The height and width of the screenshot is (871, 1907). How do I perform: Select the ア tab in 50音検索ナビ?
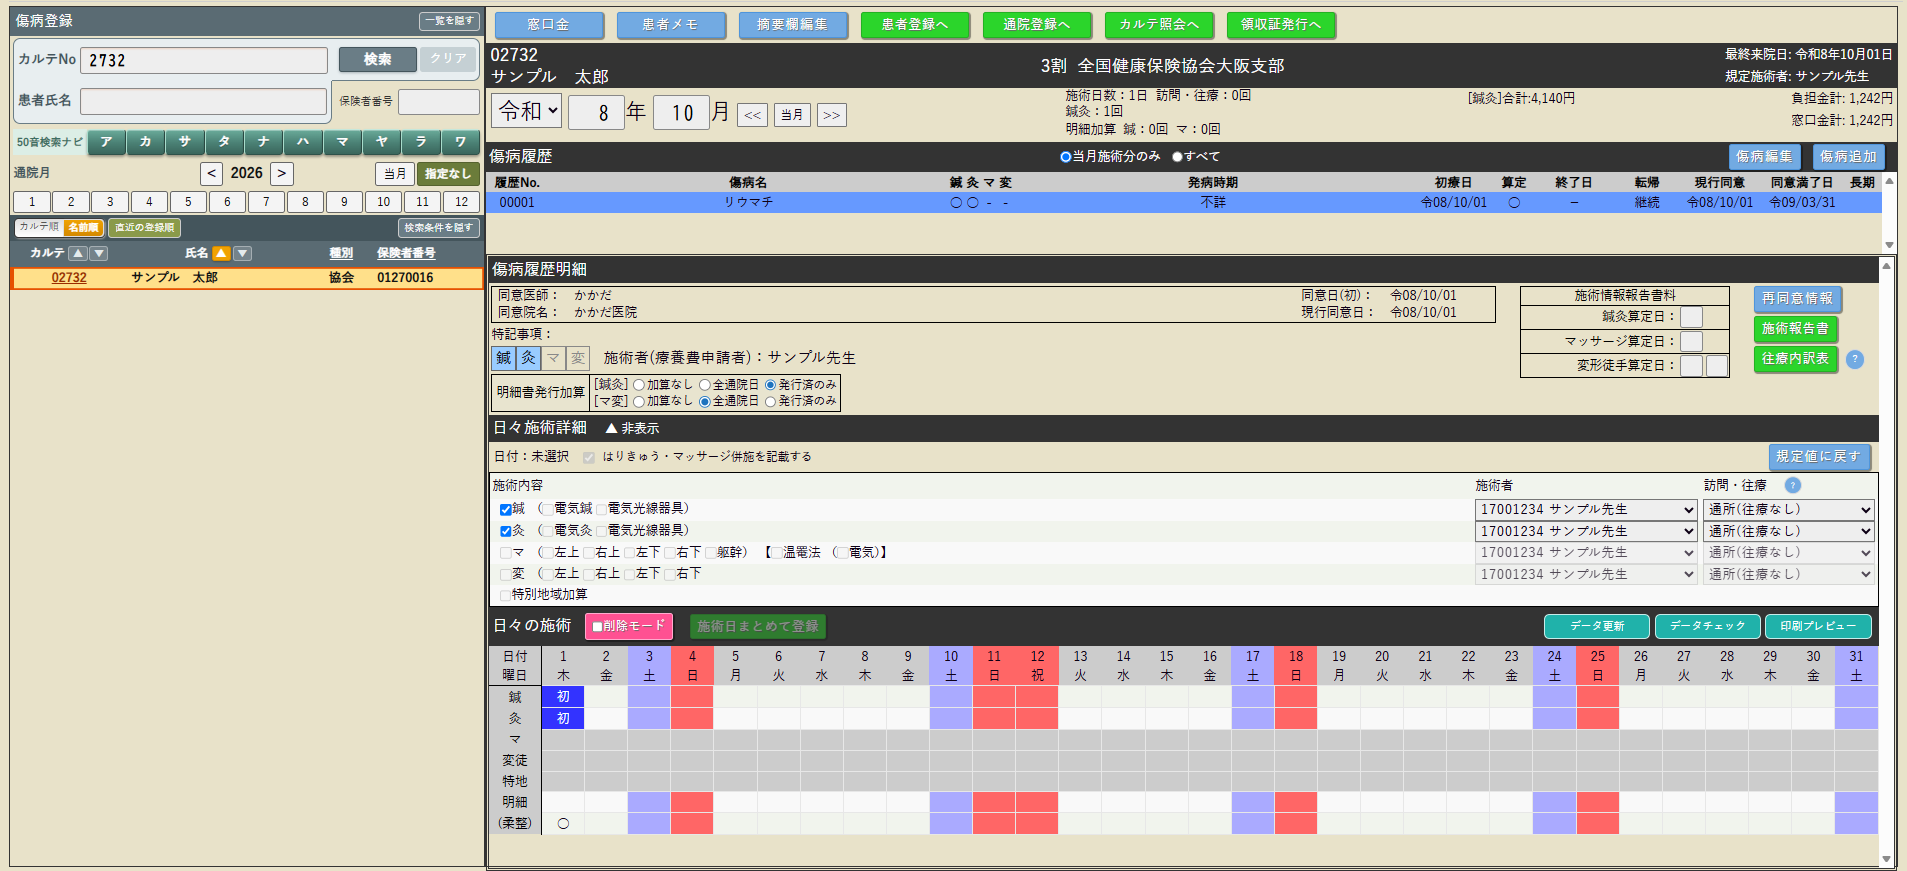pos(107,142)
